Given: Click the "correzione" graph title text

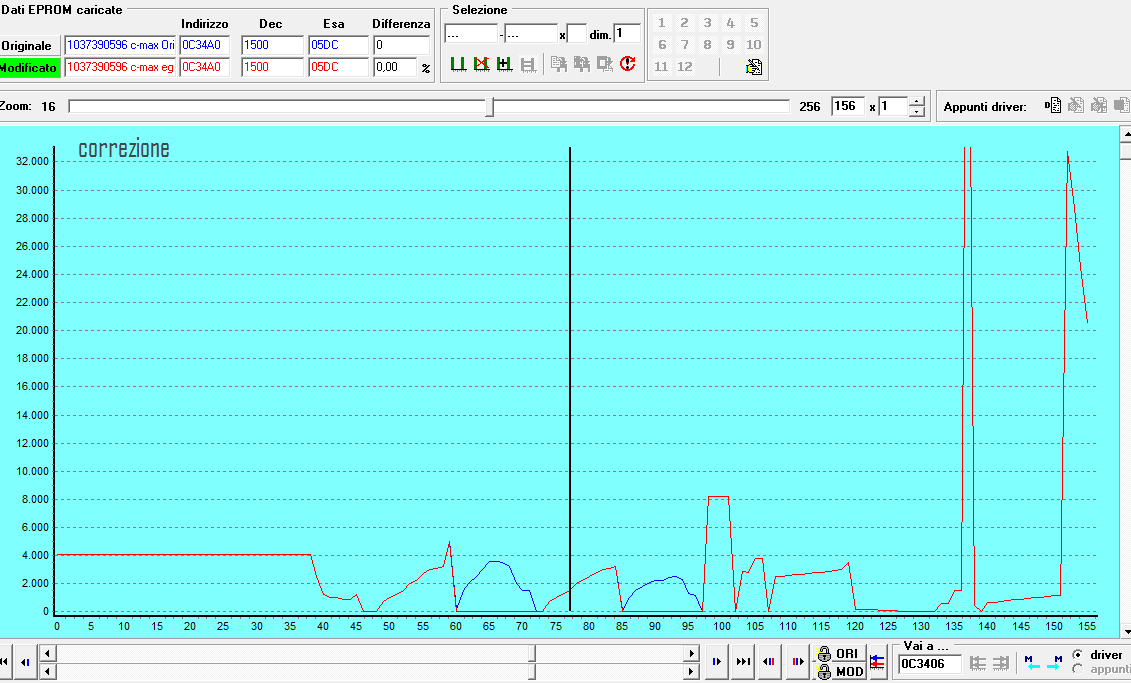Looking at the screenshot, I should [123, 149].
